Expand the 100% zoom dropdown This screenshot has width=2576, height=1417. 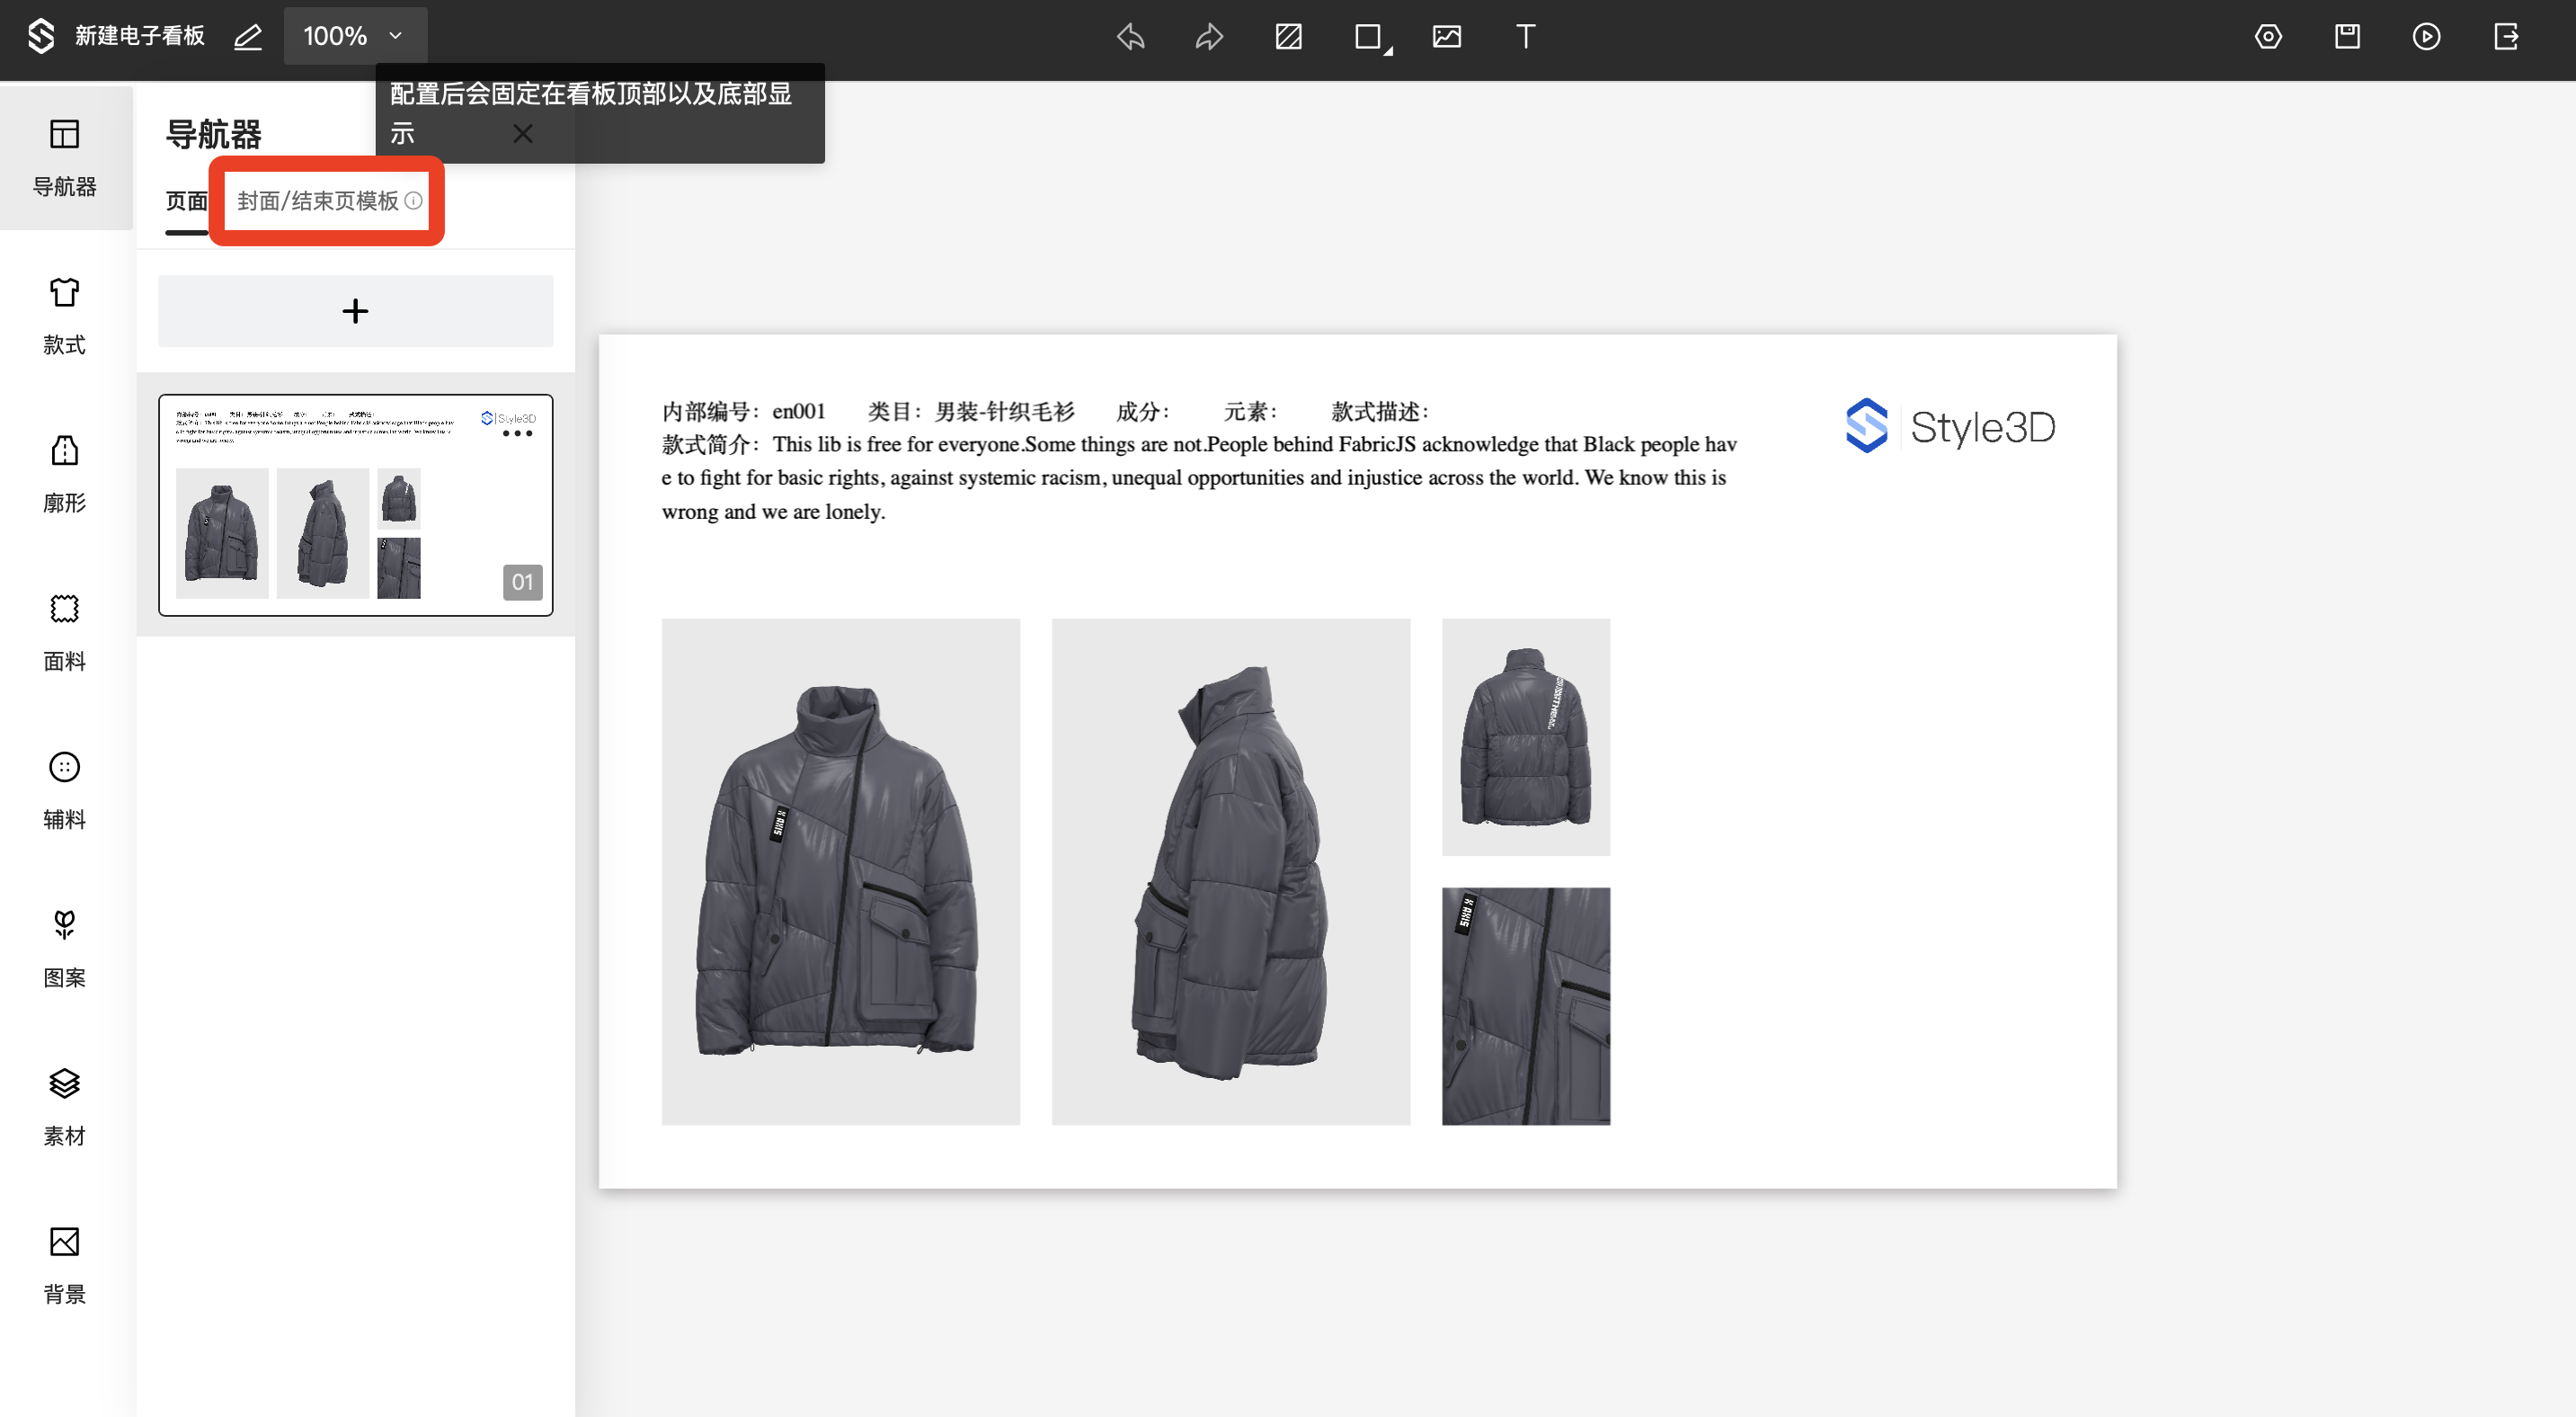355,37
